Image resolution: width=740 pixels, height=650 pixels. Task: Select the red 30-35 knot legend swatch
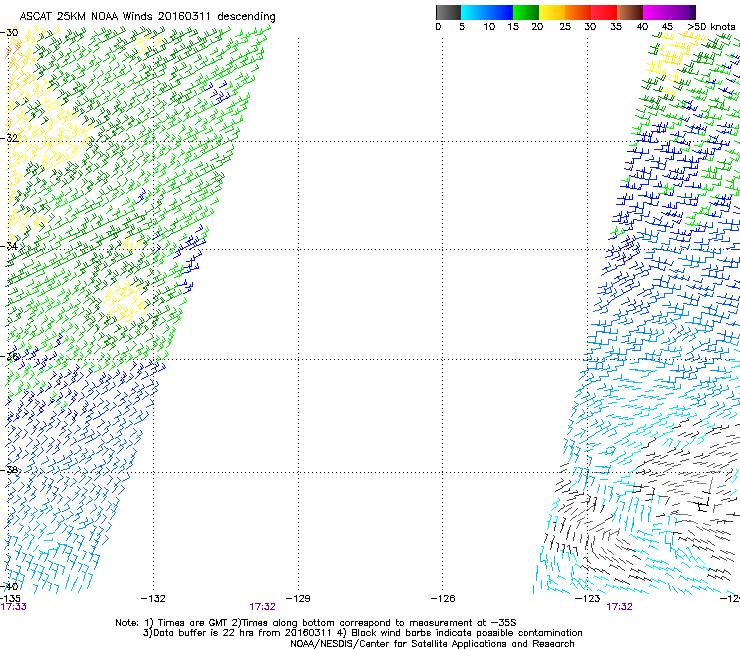[604, 12]
